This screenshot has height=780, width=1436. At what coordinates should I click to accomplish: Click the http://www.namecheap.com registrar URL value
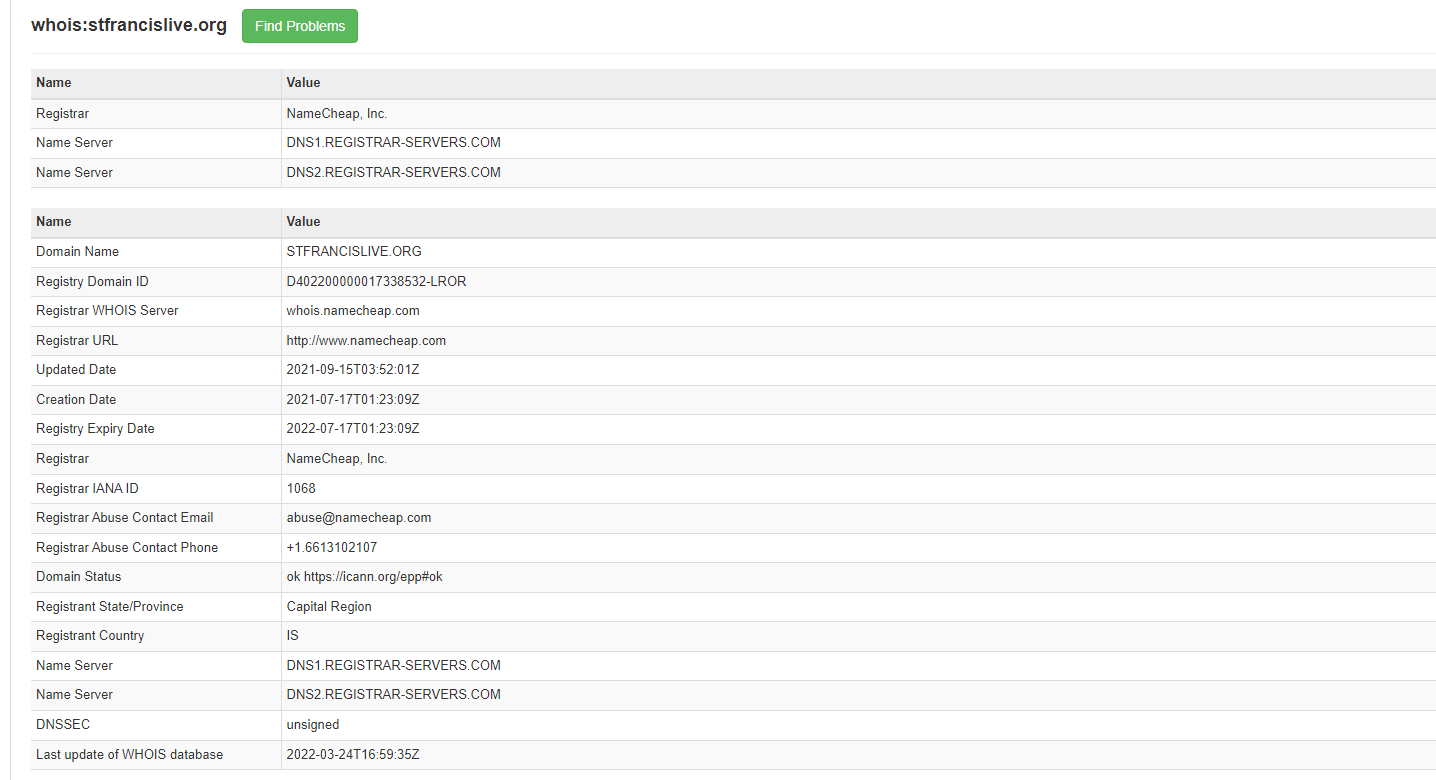click(366, 340)
